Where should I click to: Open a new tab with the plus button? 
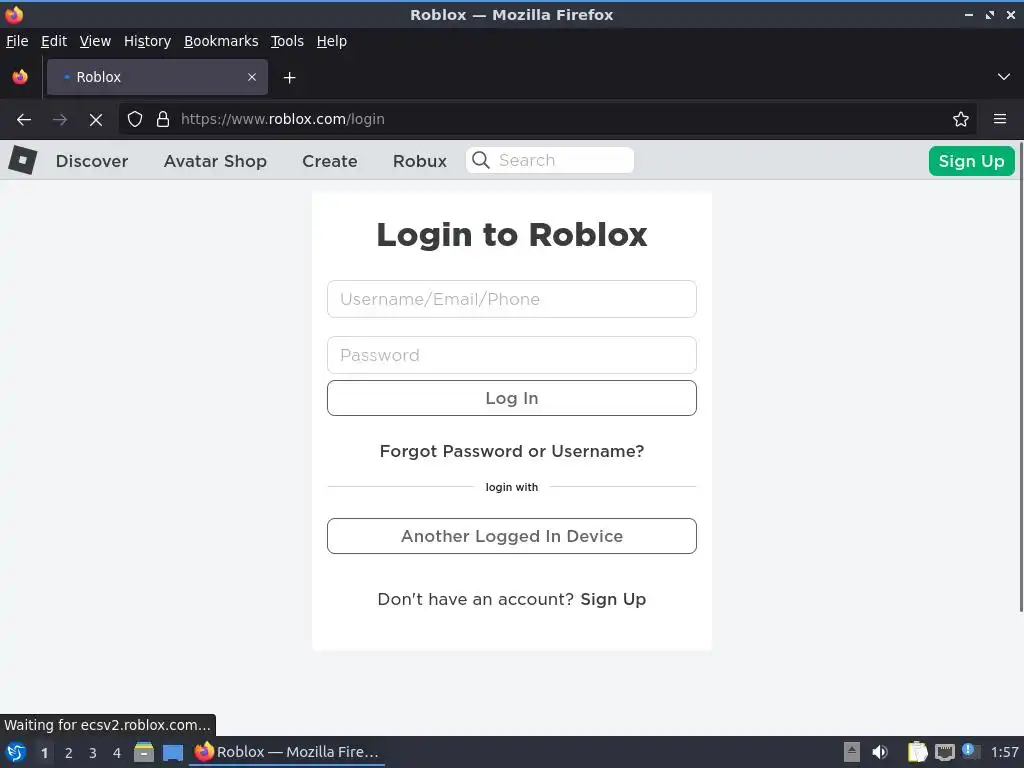(x=289, y=78)
